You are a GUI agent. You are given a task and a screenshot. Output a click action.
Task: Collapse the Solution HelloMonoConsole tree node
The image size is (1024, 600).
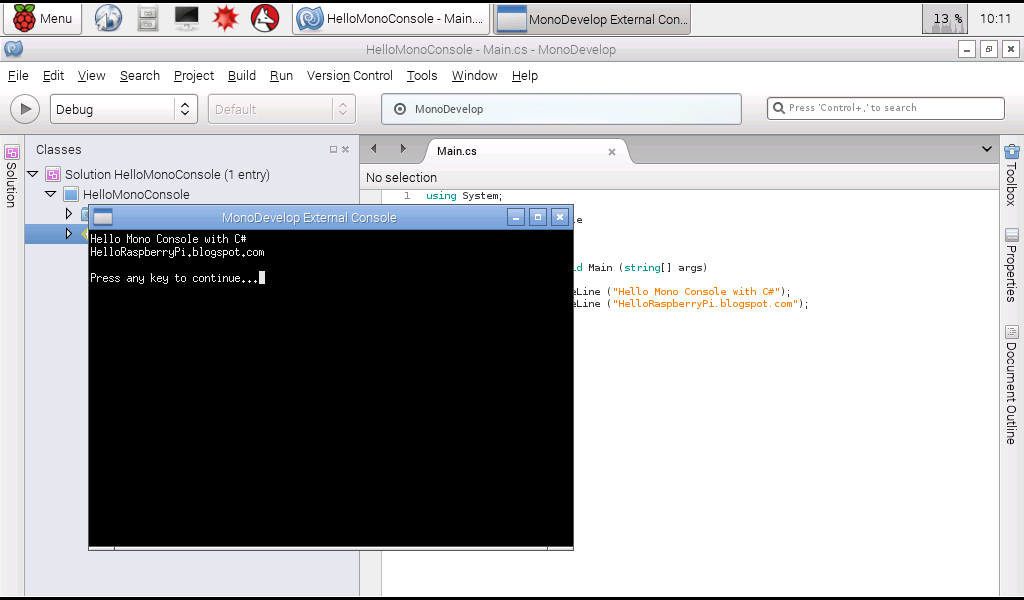[33, 174]
